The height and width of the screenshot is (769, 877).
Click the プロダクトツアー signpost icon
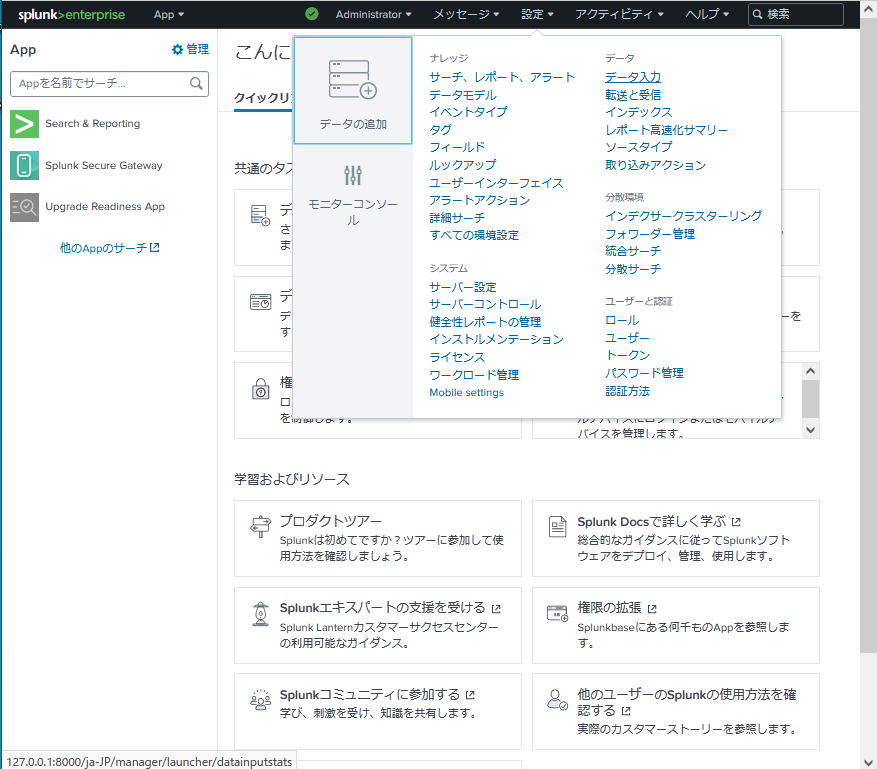[260, 526]
